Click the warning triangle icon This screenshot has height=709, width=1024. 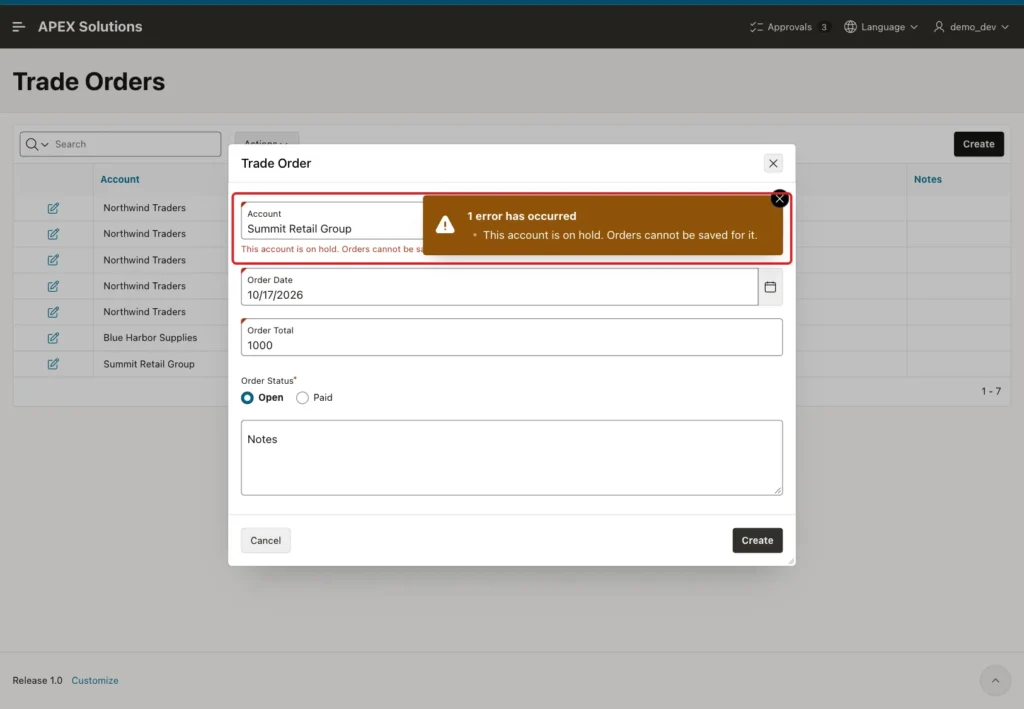point(445,225)
